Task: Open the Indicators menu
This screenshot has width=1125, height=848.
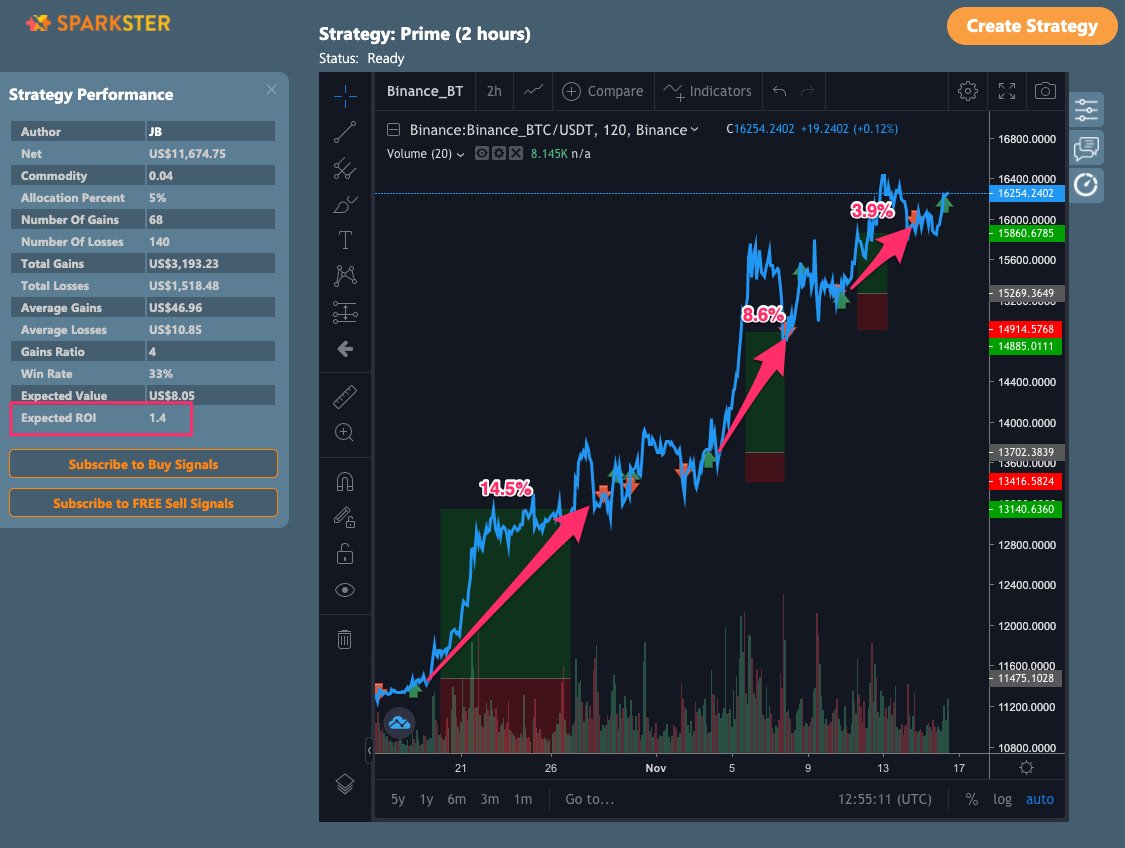Action: [x=707, y=91]
